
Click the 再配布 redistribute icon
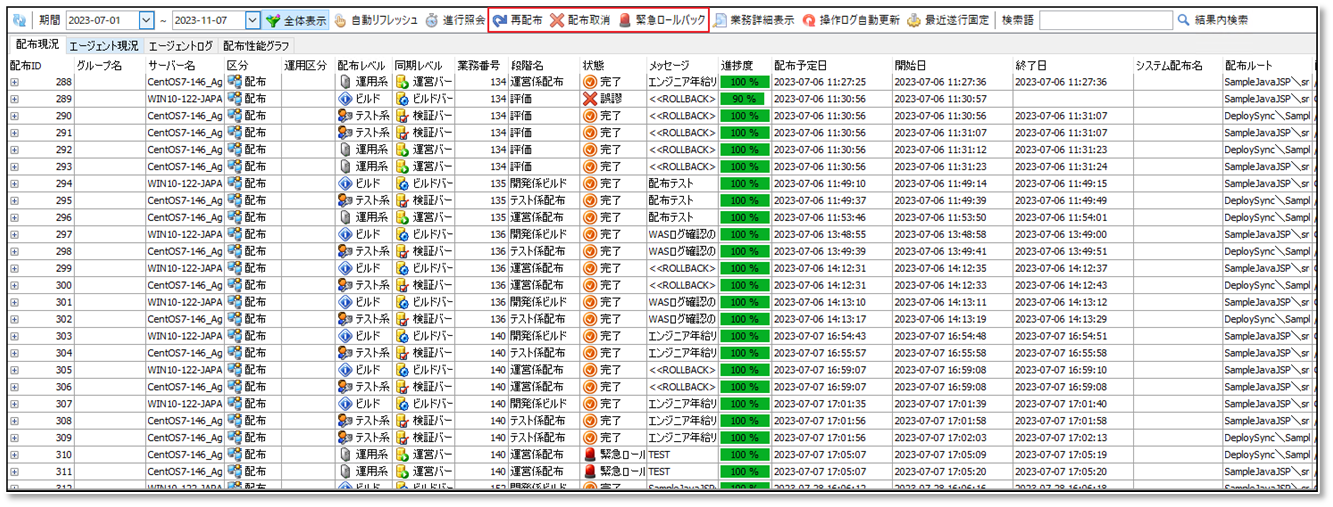499,20
